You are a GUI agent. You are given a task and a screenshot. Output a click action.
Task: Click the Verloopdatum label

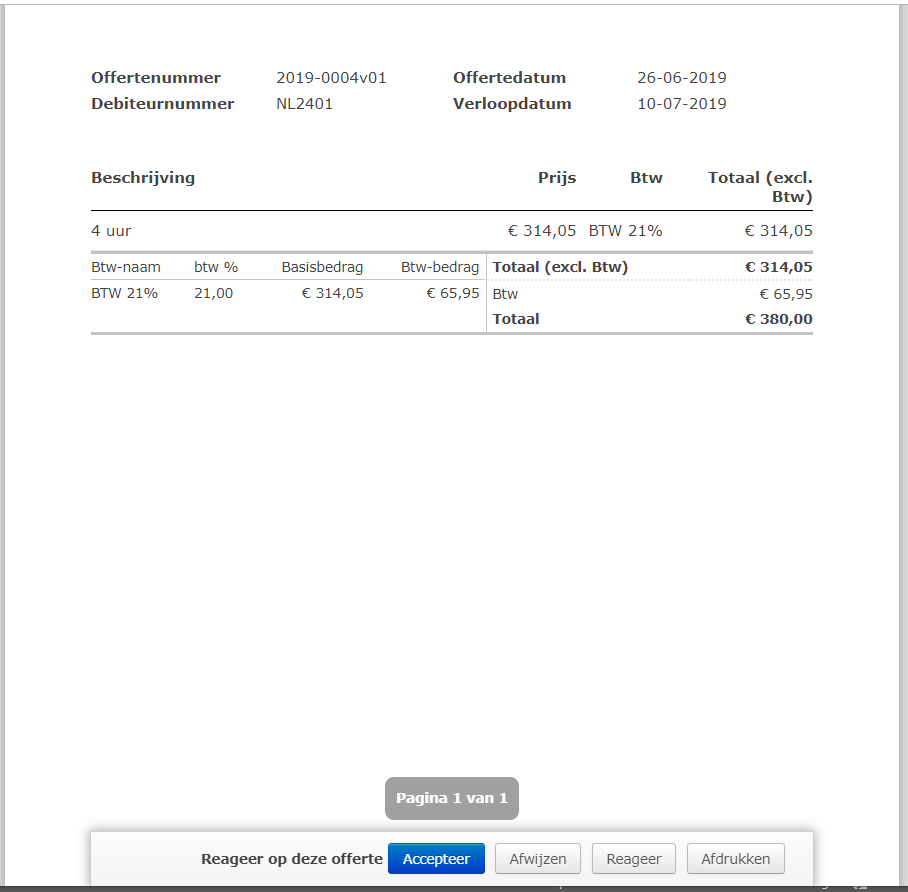tap(512, 104)
